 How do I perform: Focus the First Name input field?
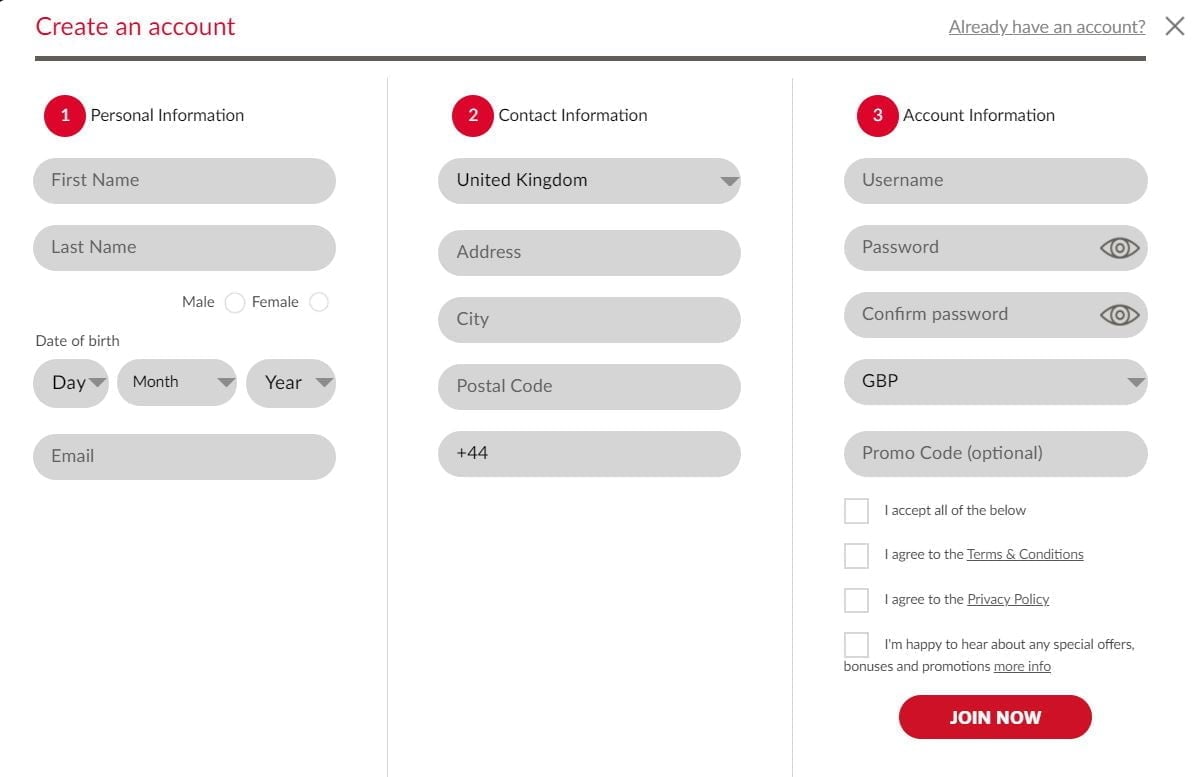tap(184, 181)
